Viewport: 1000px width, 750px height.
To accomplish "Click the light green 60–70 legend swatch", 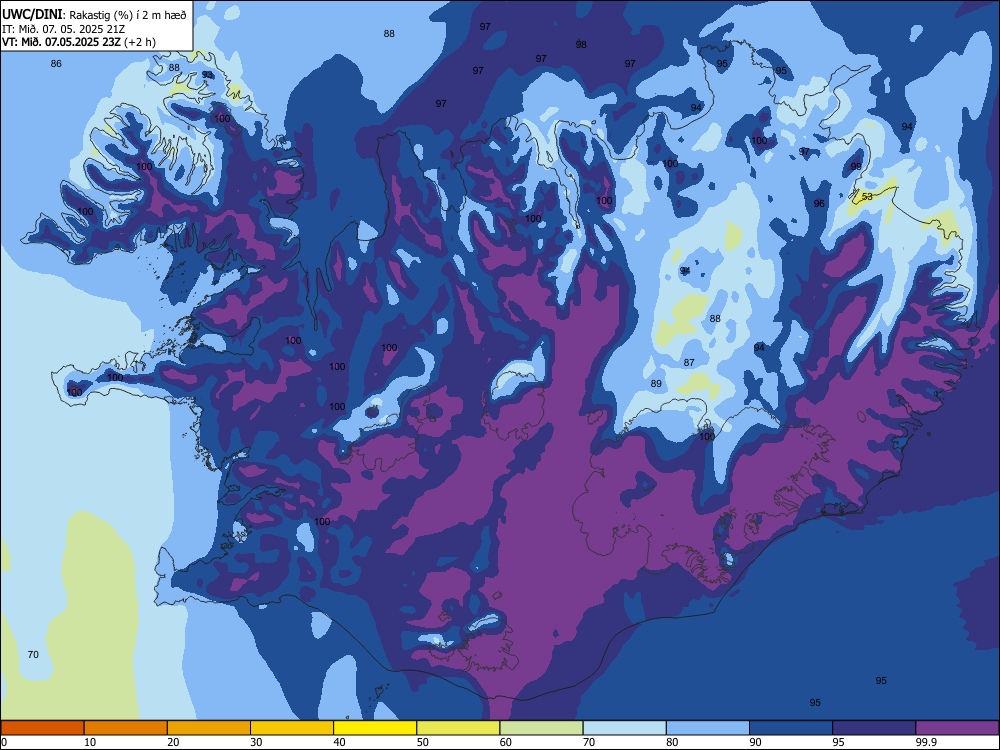I will (x=541, y=728).
